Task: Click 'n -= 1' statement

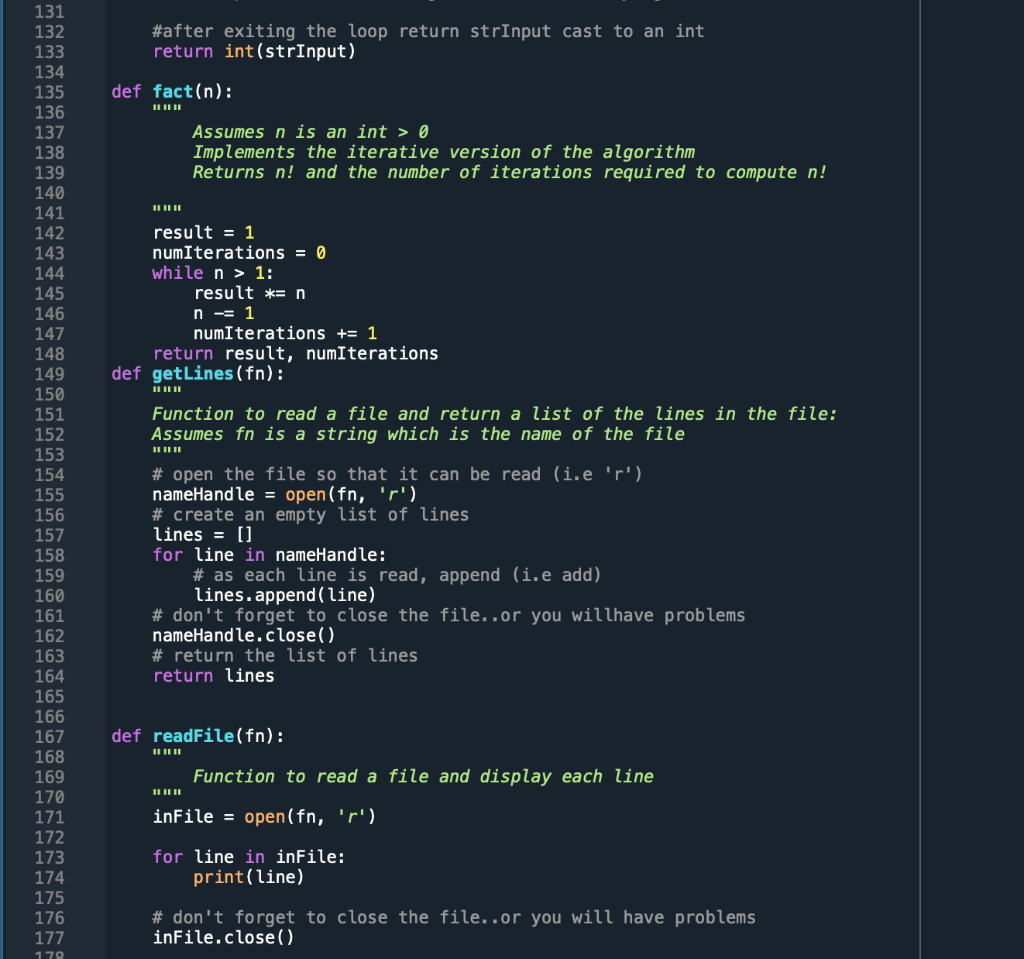Action: coord(223,314)
